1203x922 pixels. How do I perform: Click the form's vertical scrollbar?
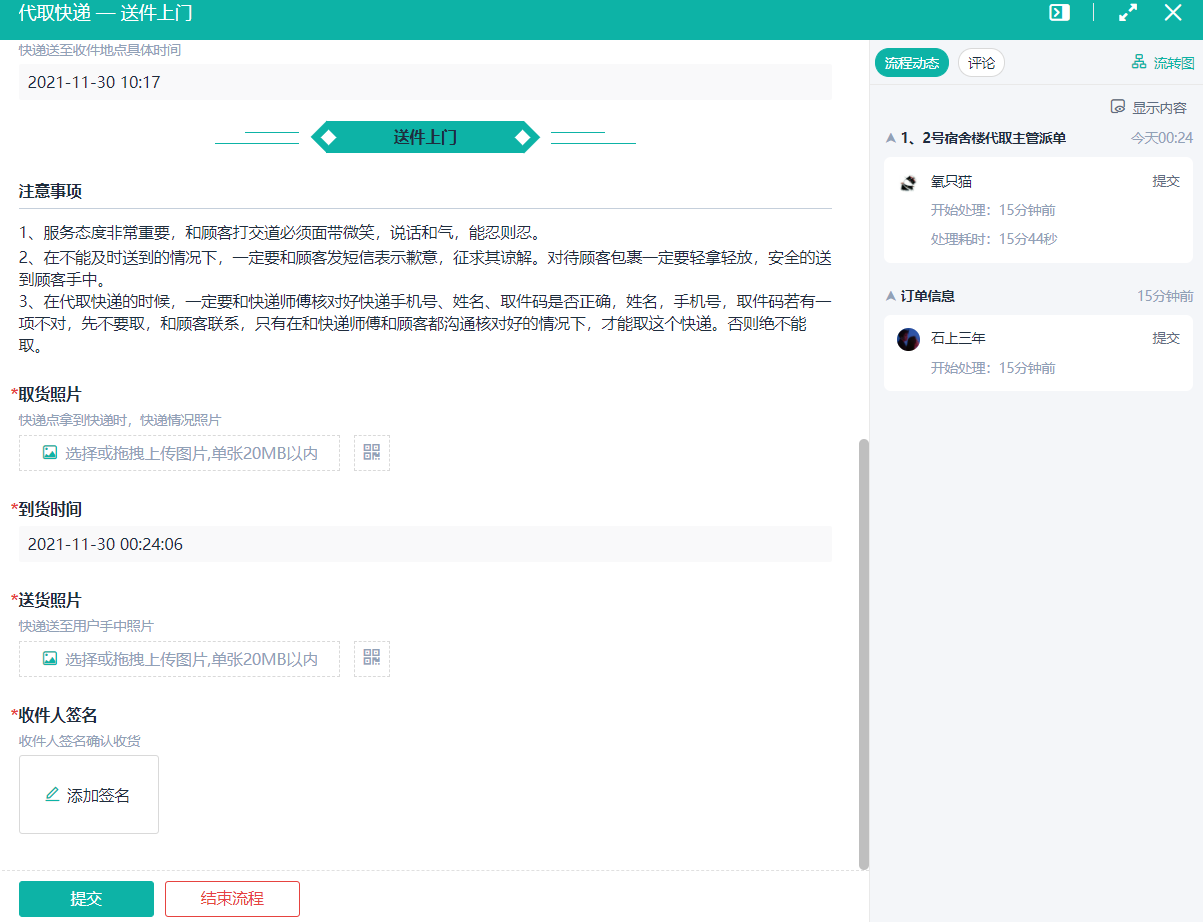[864, 650]
